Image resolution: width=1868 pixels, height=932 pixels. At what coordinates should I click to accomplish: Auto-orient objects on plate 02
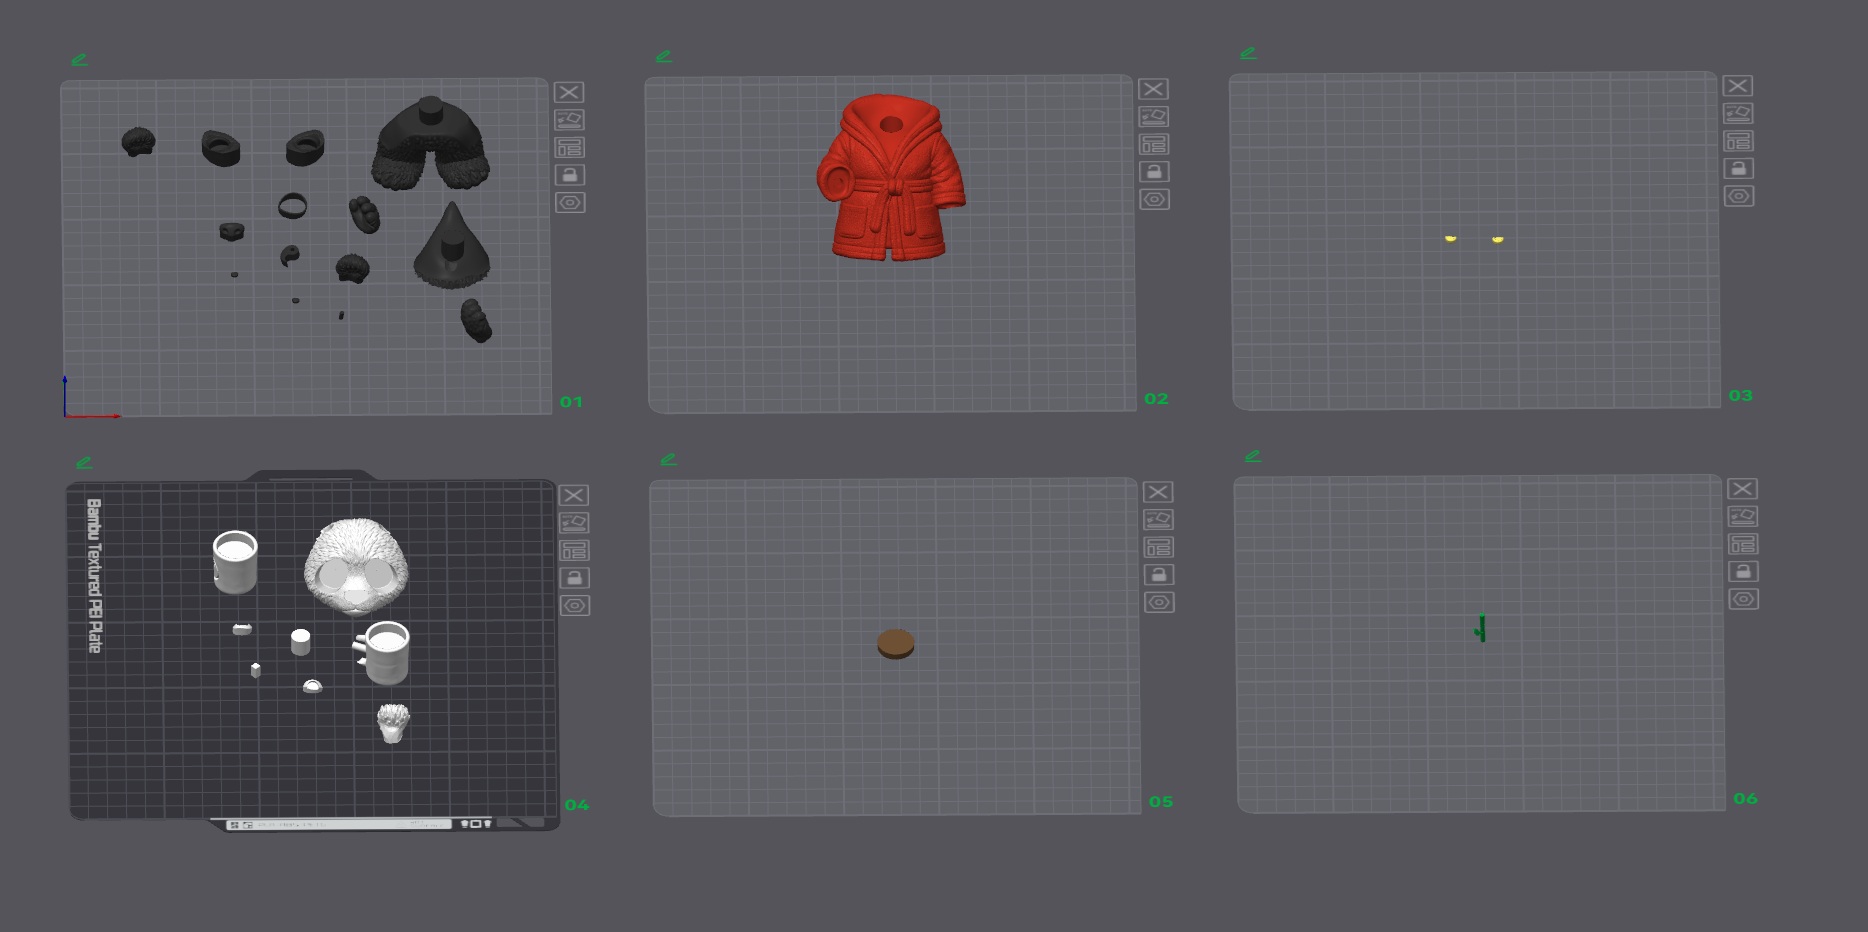(1153, 117)
